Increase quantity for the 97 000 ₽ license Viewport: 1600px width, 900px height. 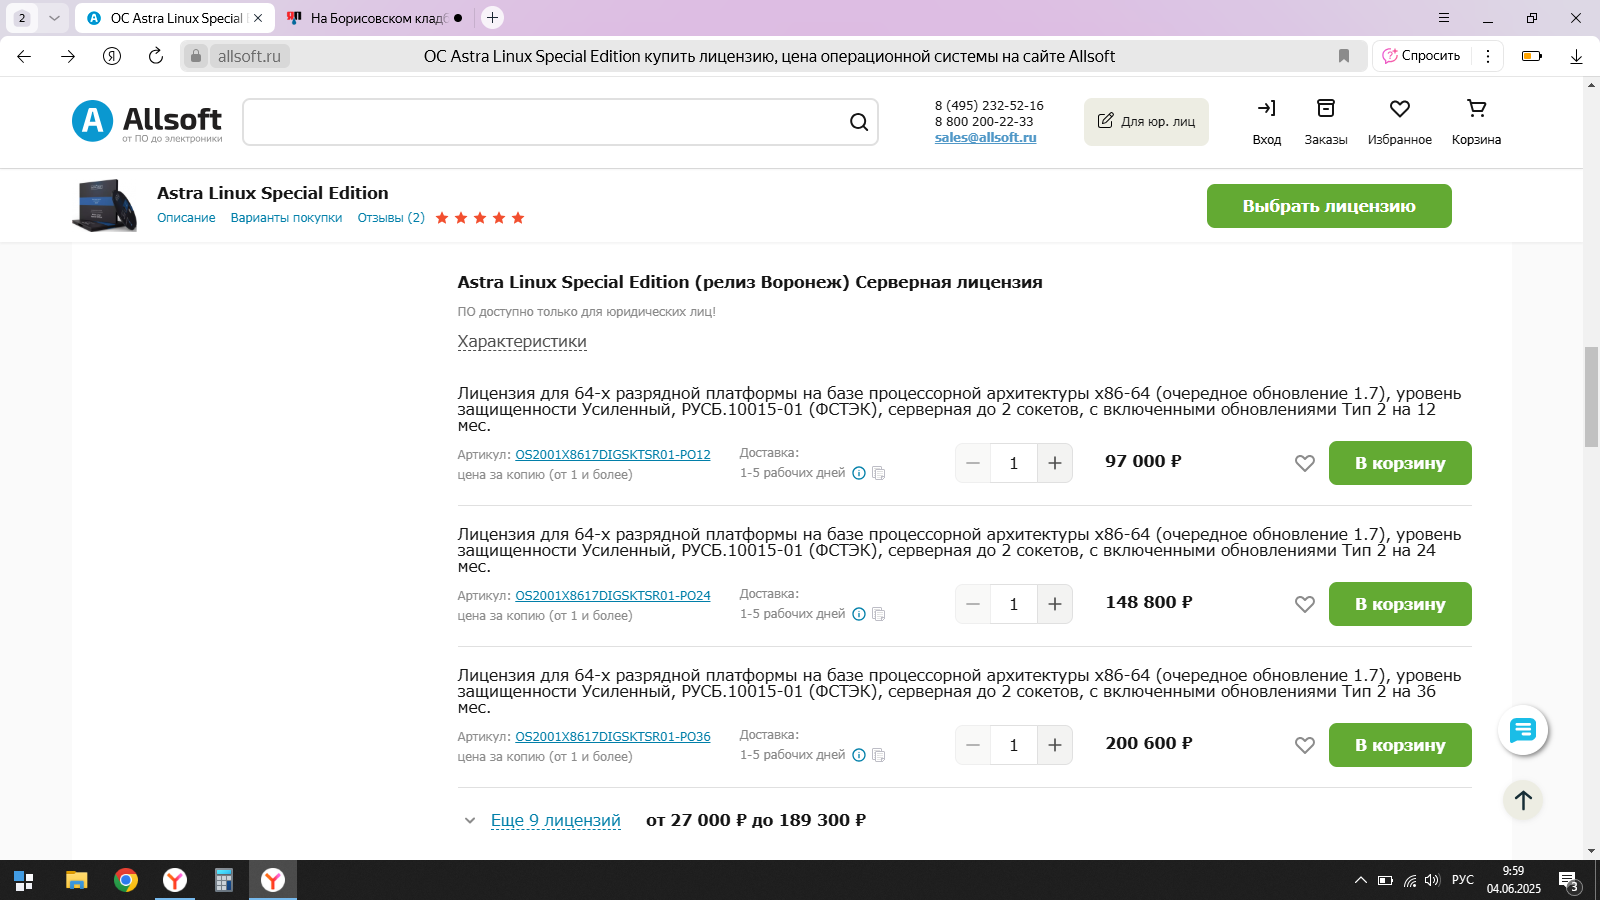tap(1055, 463)
